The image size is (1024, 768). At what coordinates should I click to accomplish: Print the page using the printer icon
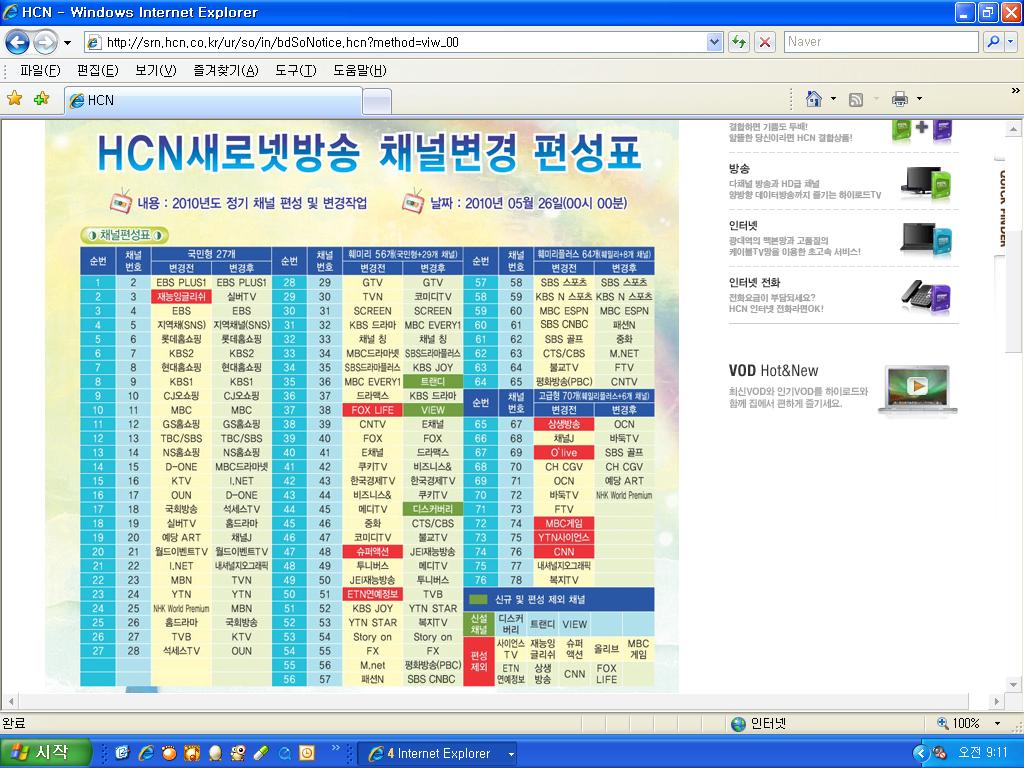[900, 99]
